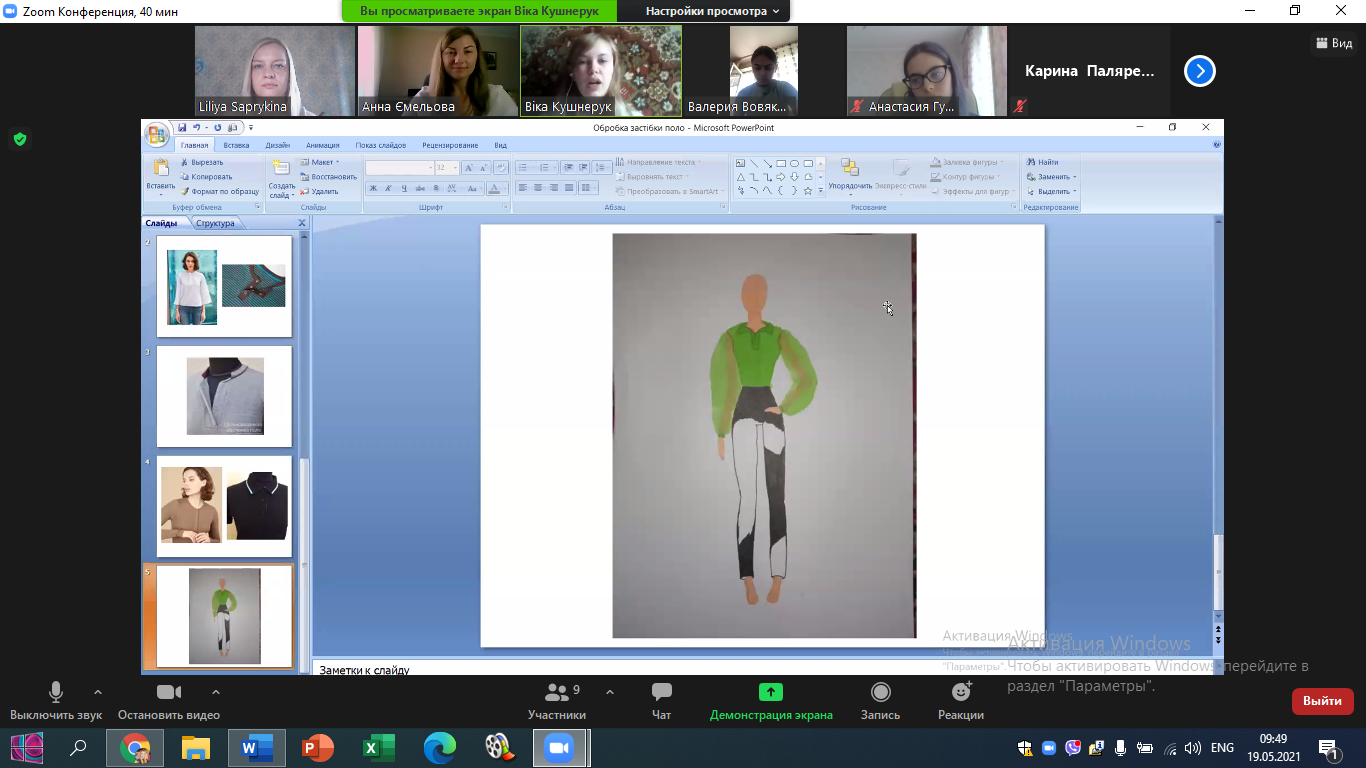The image size is (1366, 768).
Task: Open PowerPoint from Windows taskbar
Action: pos(318,747)
